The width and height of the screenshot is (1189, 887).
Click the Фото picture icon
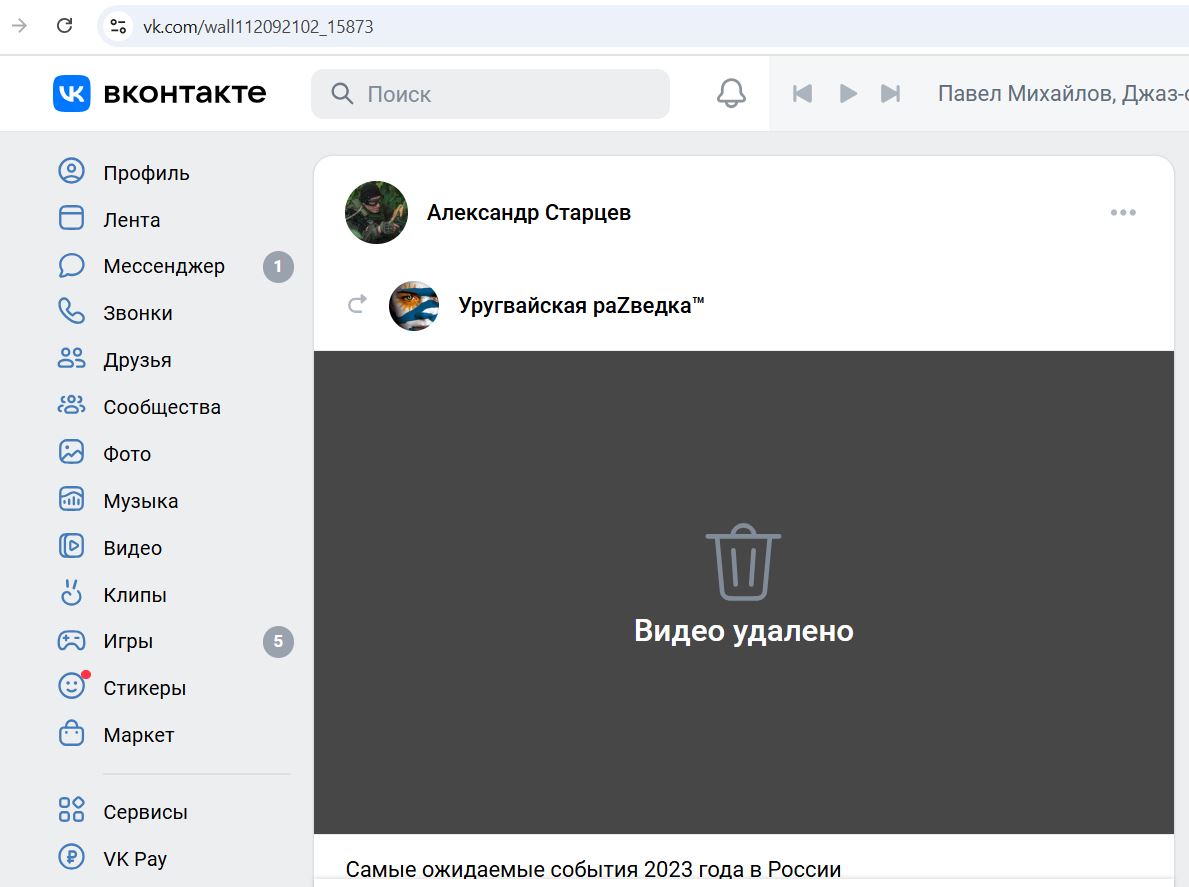(x=71, y=453)
